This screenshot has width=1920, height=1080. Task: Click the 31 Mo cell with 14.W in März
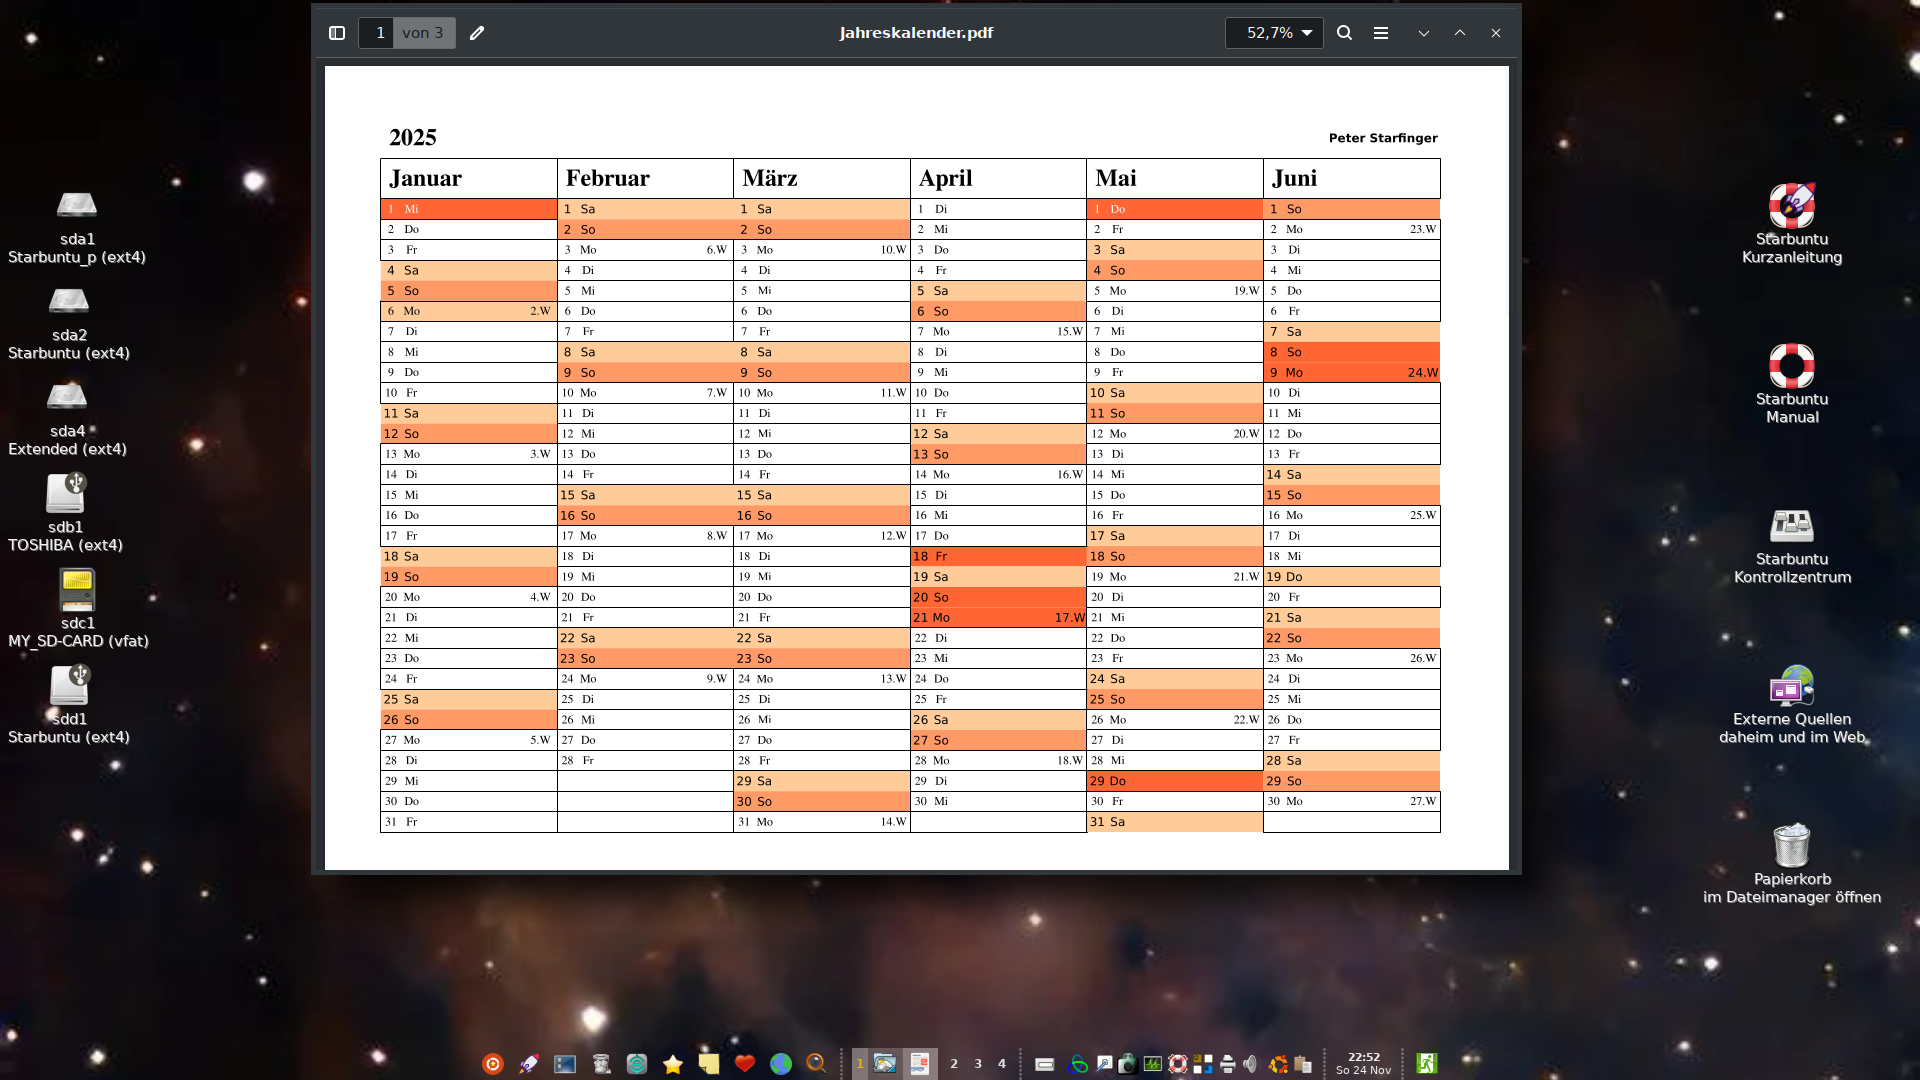click(822, 822)
